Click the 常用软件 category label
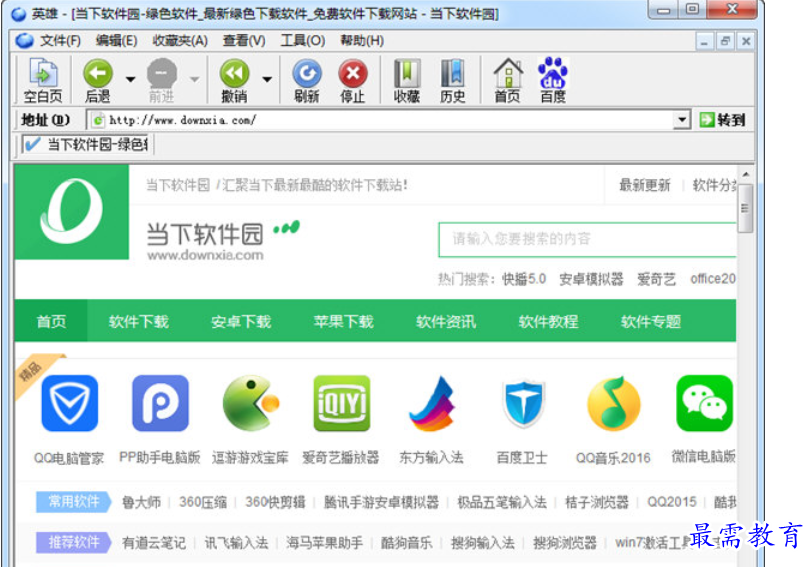This screenshot has width=811, height=567. (73, 501)
